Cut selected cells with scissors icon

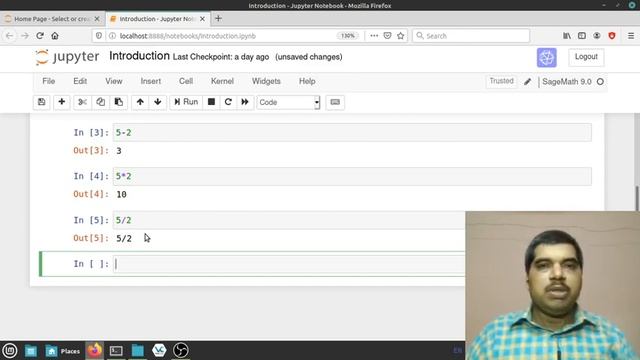pyautogui.click(x=82, y=102)
